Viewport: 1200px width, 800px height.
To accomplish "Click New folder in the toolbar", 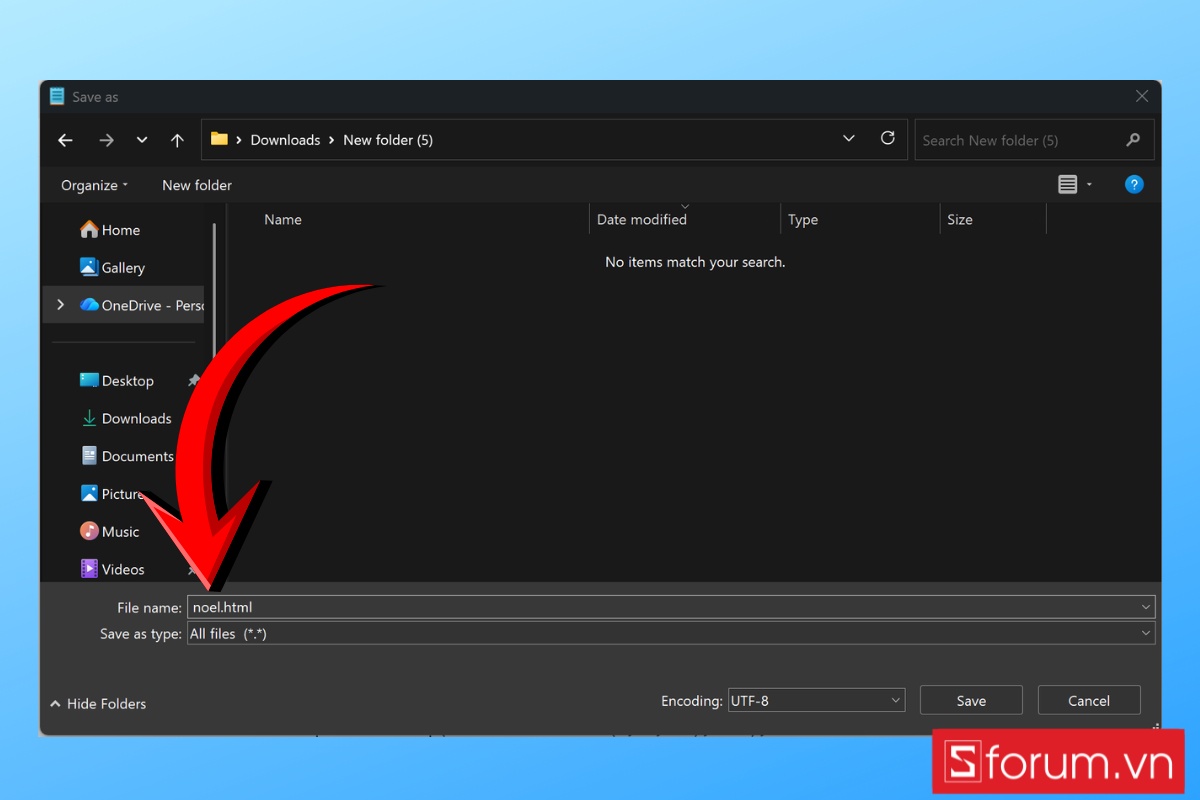I will click(x=197, y=185).
